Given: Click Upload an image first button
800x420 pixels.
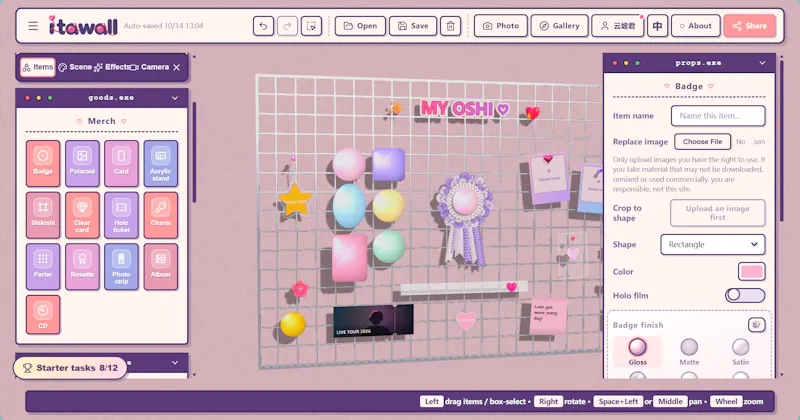Looking at the screenshot, I should click(717, 213).
